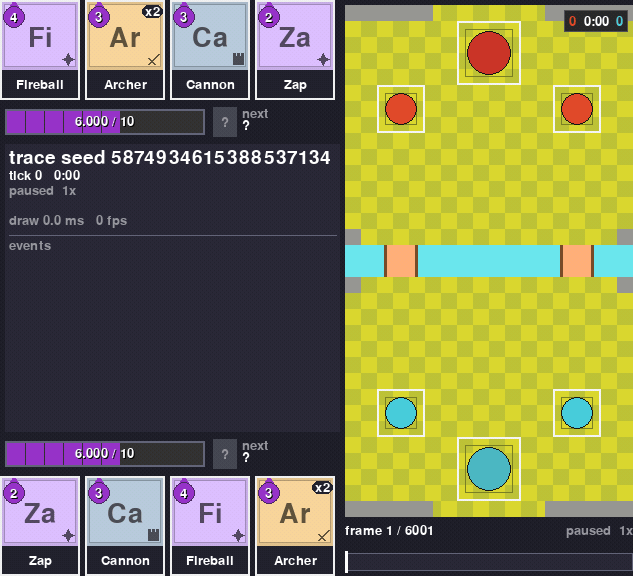
Task: Click the '0 fps' readout
Action: [x=111, y=220]
